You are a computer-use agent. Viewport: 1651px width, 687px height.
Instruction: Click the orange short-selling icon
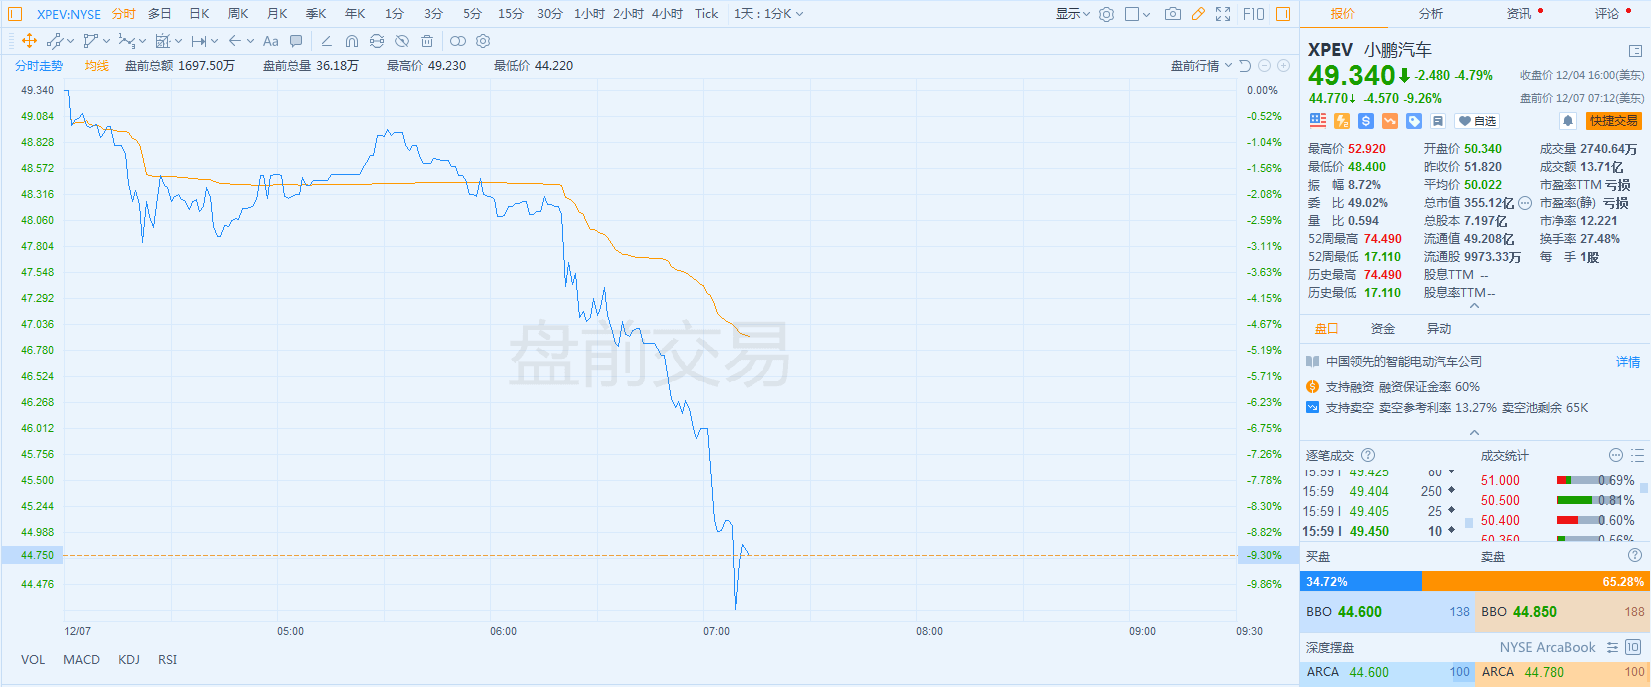1390,121
